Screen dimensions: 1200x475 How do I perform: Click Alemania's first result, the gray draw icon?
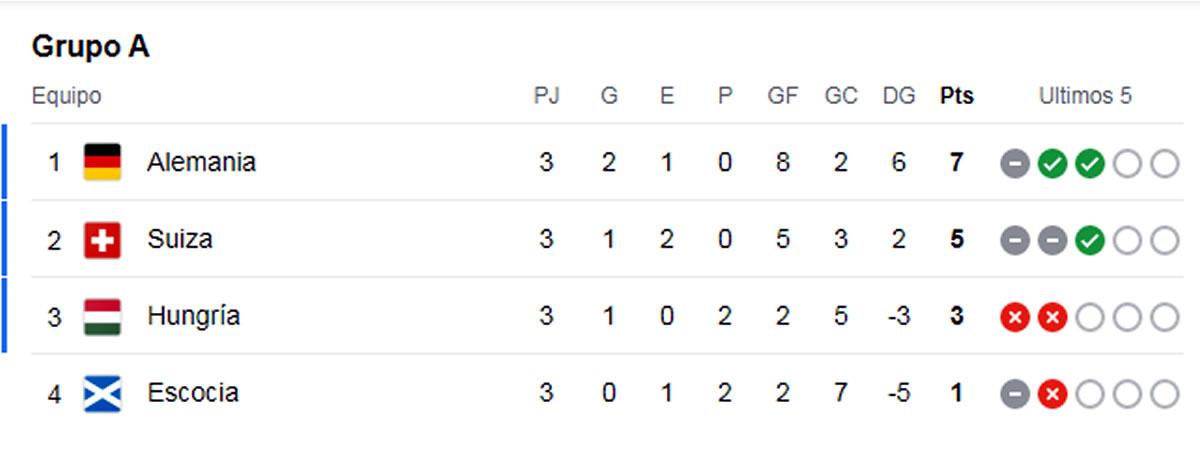[1014, 163]
